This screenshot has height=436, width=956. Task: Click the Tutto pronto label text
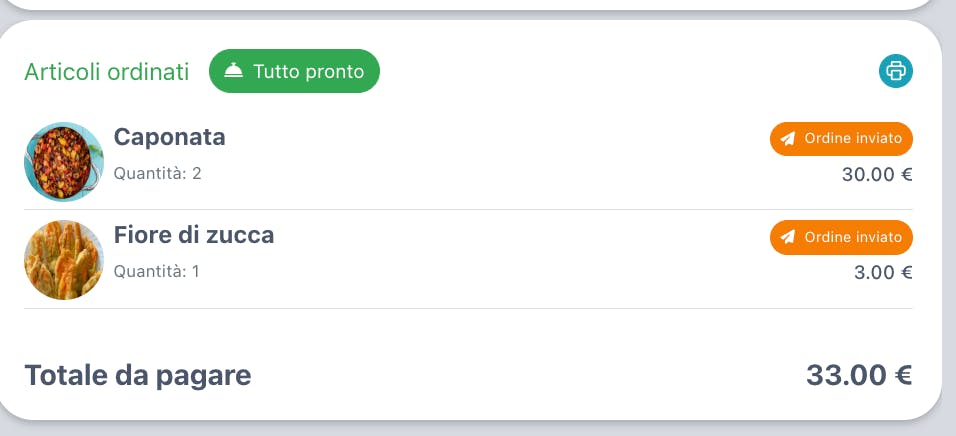pos(309,71)
